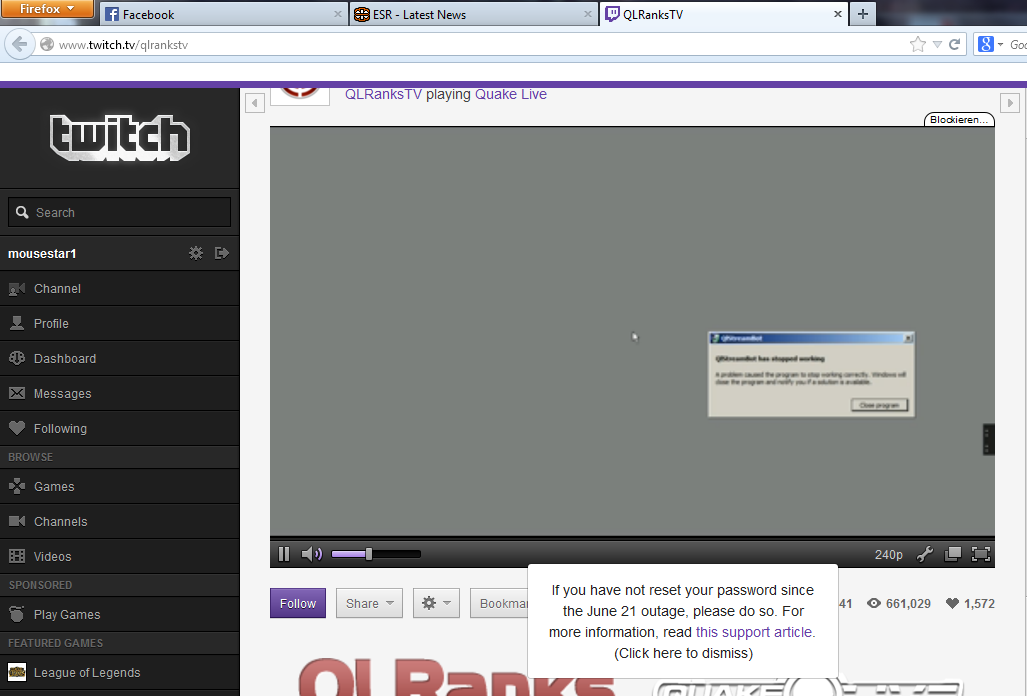Mute the stream audio speaker icon
Viewport: 1027px width, 696px height.
[312, 554]
